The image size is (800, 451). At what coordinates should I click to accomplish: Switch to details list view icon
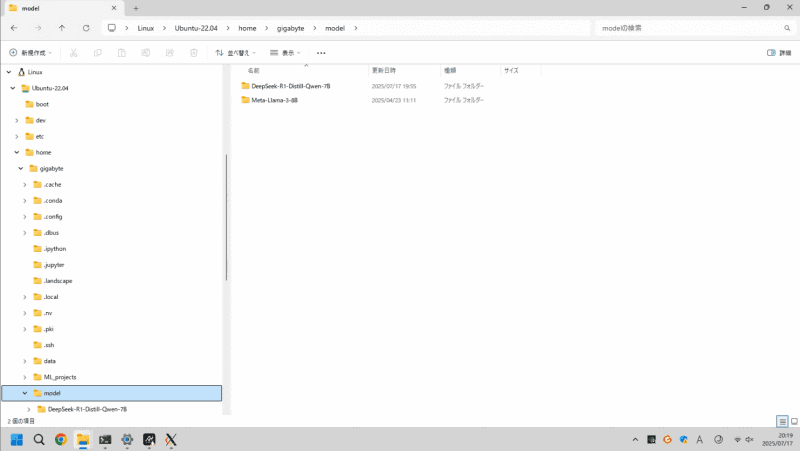tap(782, 421)
